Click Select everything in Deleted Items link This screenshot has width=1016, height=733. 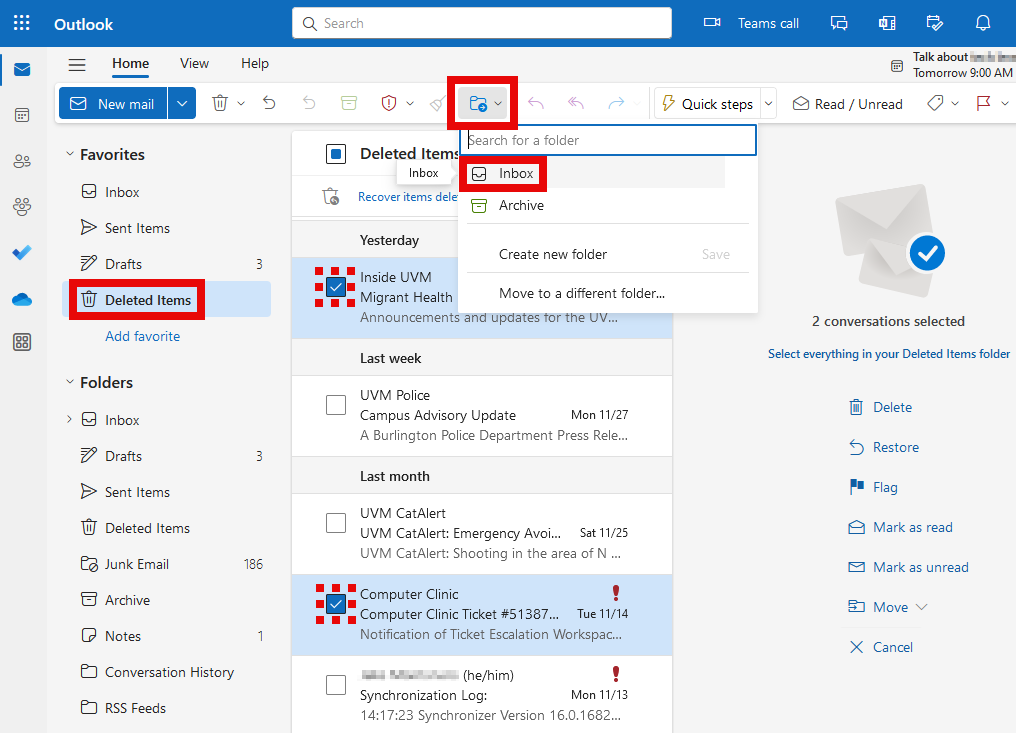pyautogui.click(x=888, y=354)
